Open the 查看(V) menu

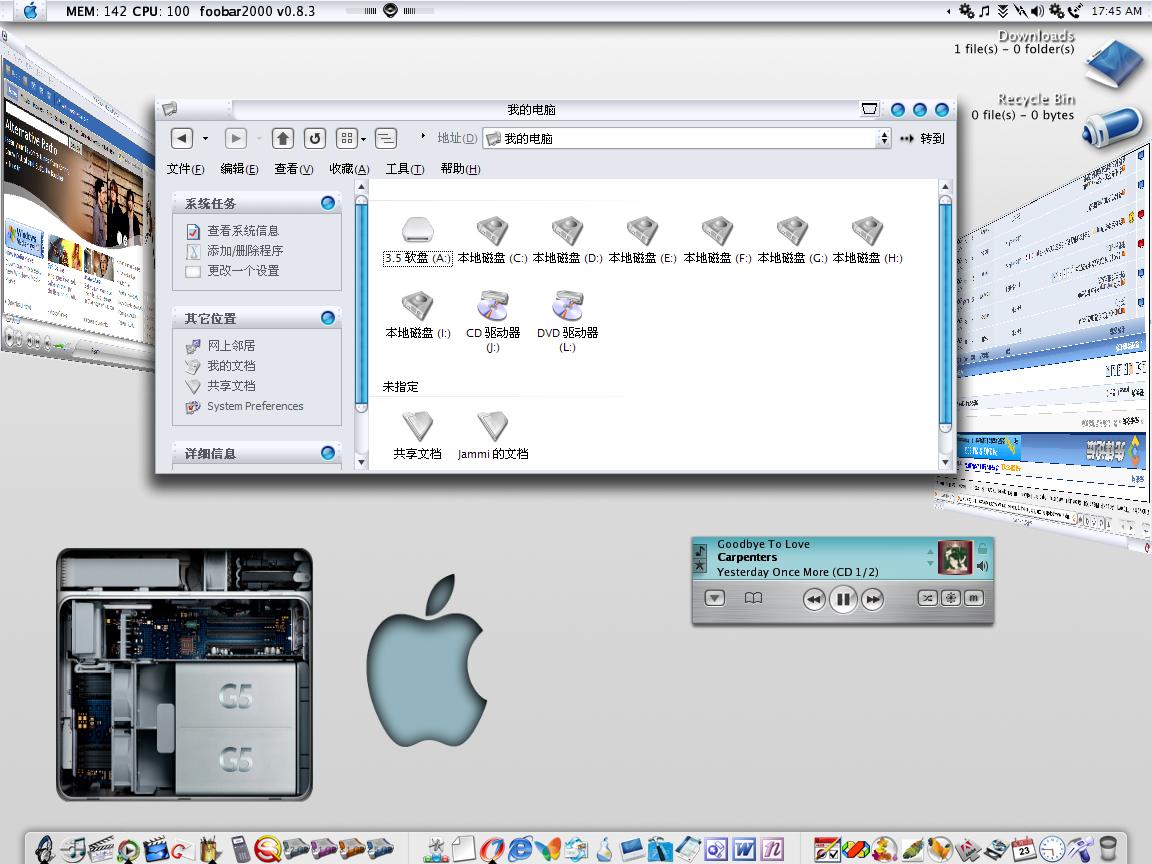pos(294,169)
